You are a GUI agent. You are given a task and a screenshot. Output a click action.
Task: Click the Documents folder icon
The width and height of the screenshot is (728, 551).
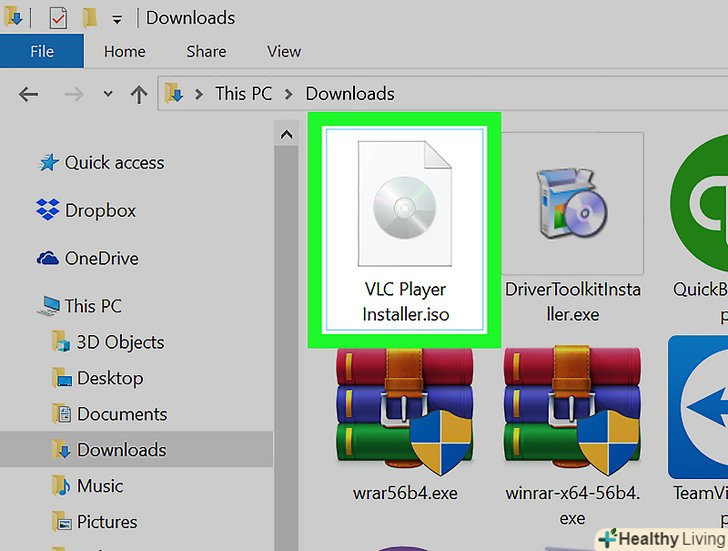coord(61,413)
